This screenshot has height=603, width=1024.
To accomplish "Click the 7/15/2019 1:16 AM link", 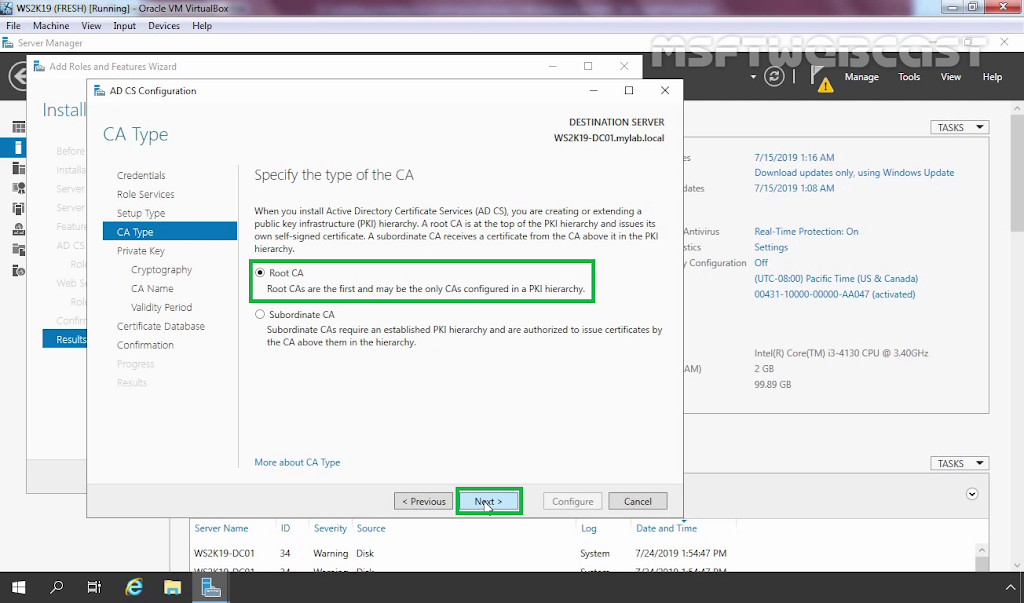I will [794, 157].
